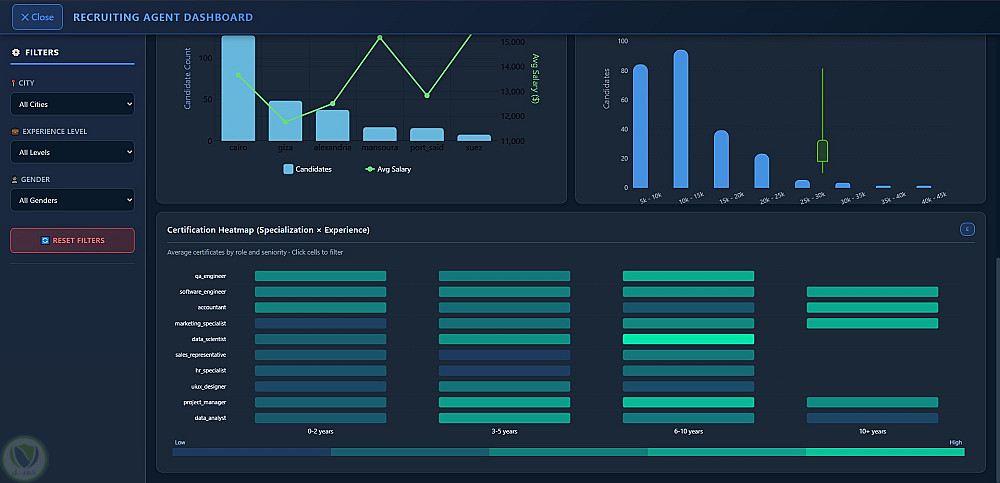Click the X icon on Close button

pyautogui.click(x=25, y=17)
